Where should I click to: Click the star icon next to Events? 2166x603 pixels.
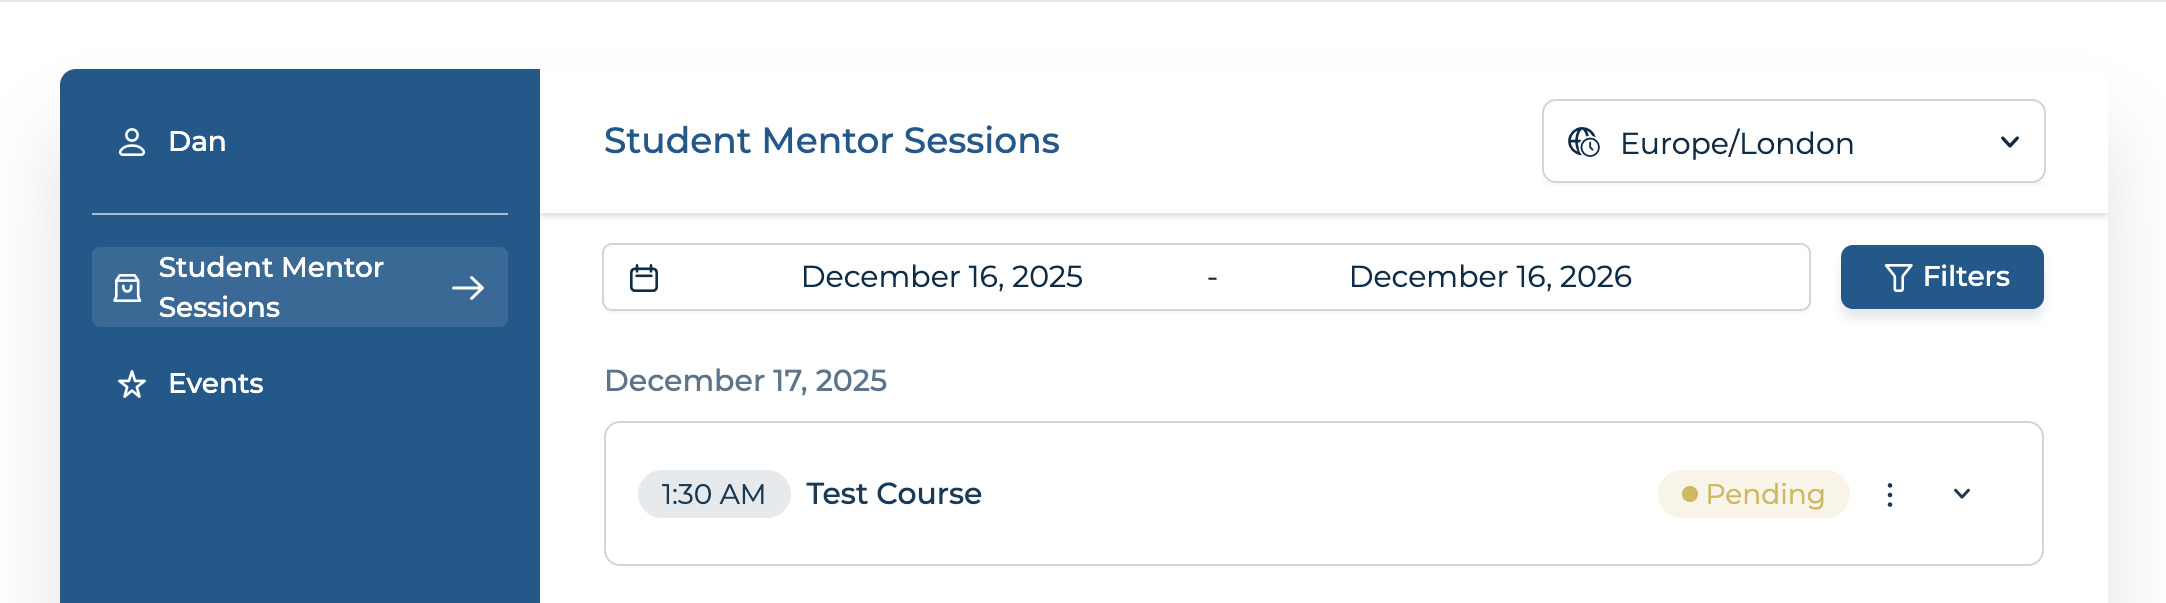tap(132, 384)
